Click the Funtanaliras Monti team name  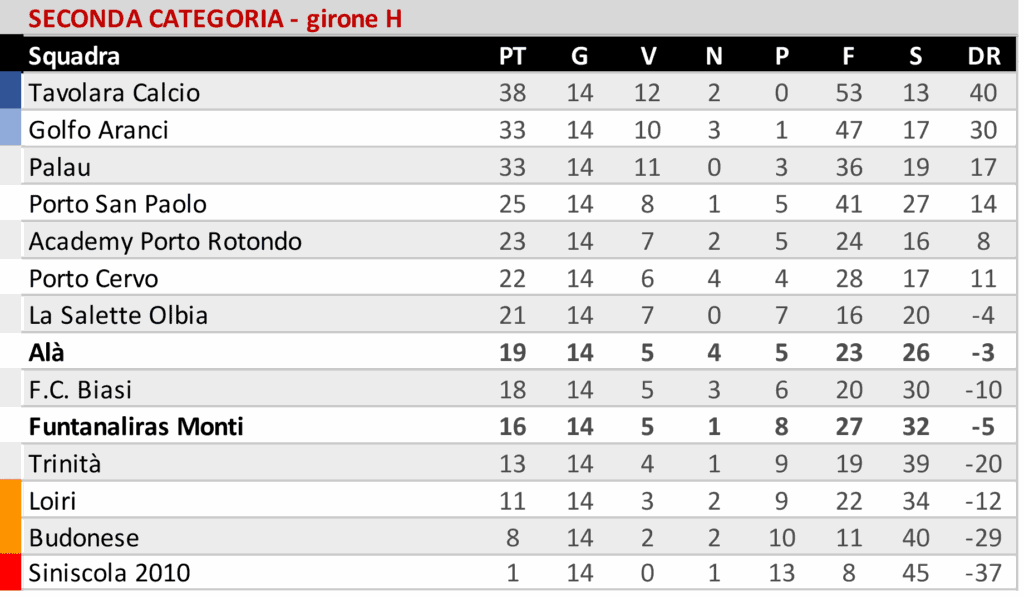point(136,427)
